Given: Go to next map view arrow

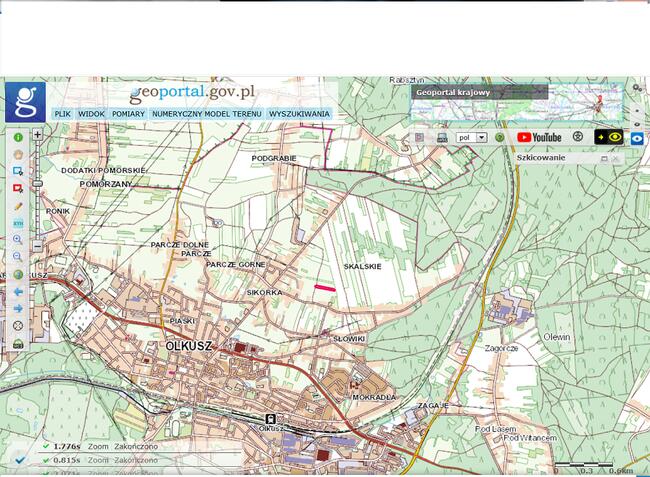Looking at the screenshot, I should tap(17, 309).
